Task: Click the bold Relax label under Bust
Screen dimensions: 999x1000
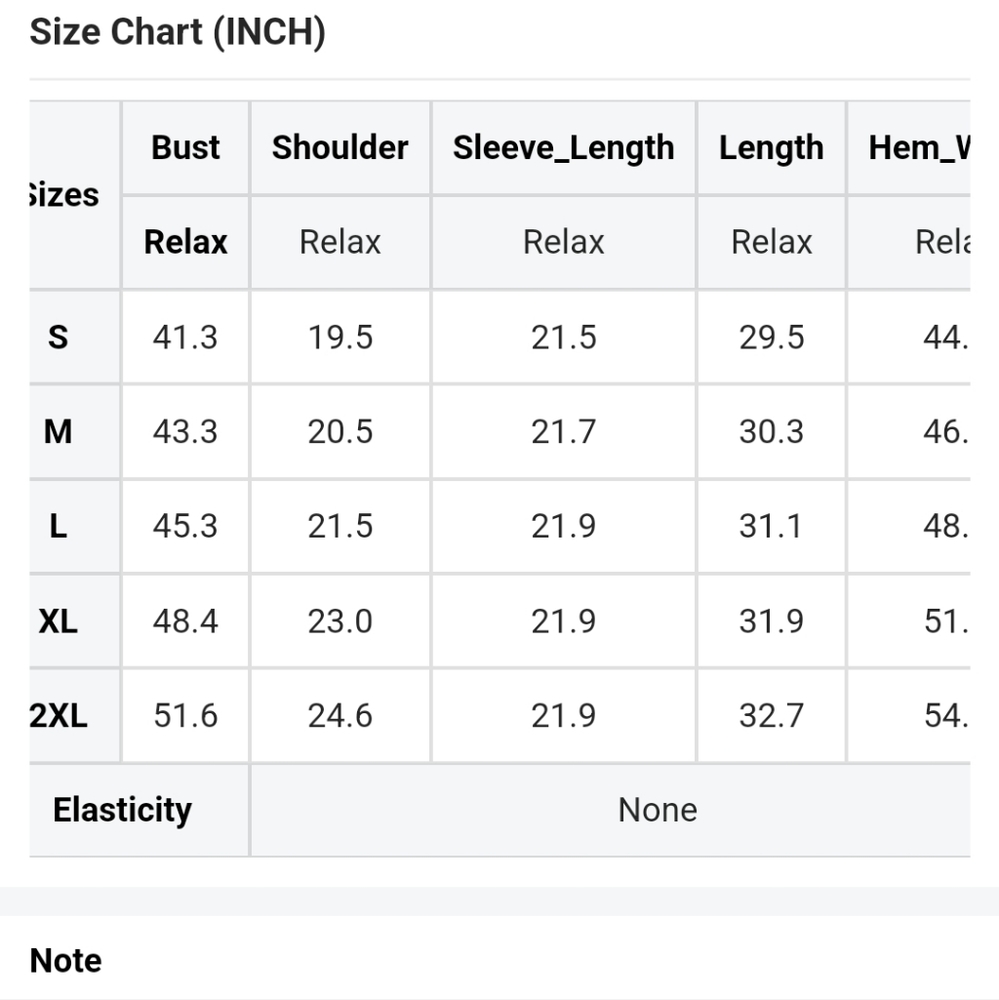Action: (185, 242)
